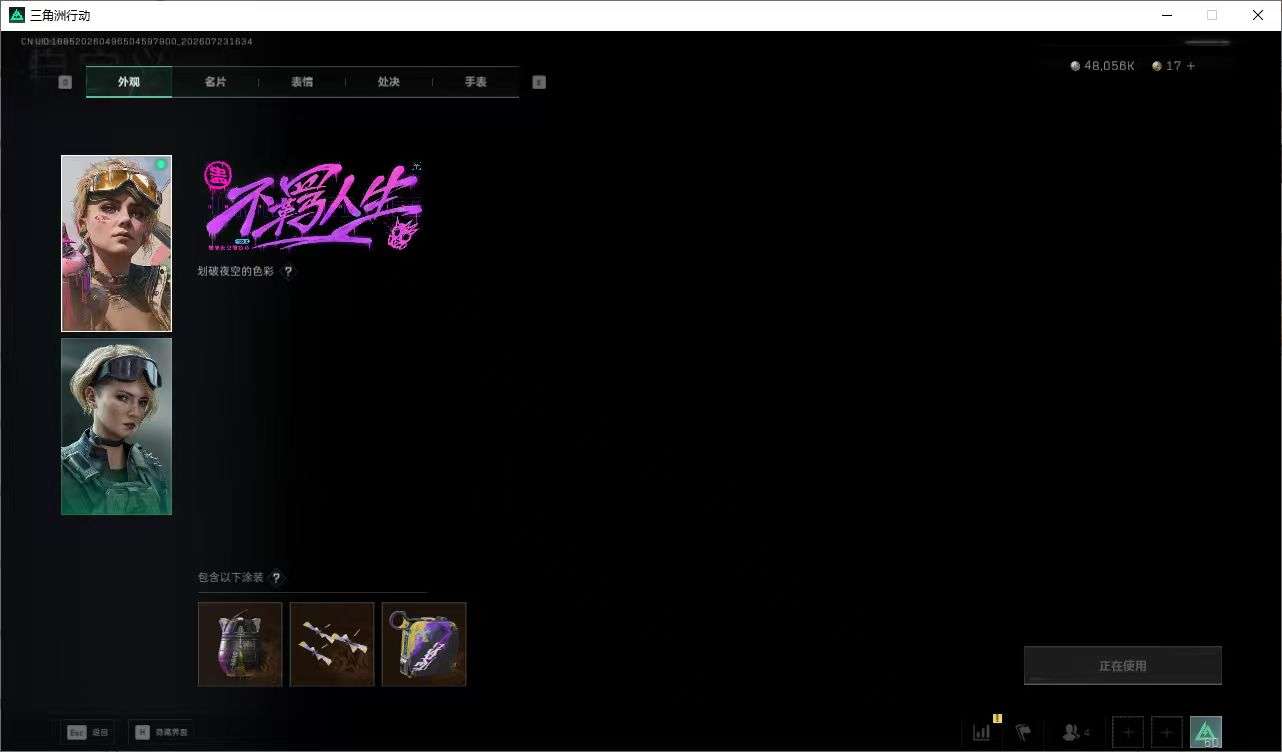Select the lightning darts paint item
Screen dimensions: 1282x752
tap(332, 644)
